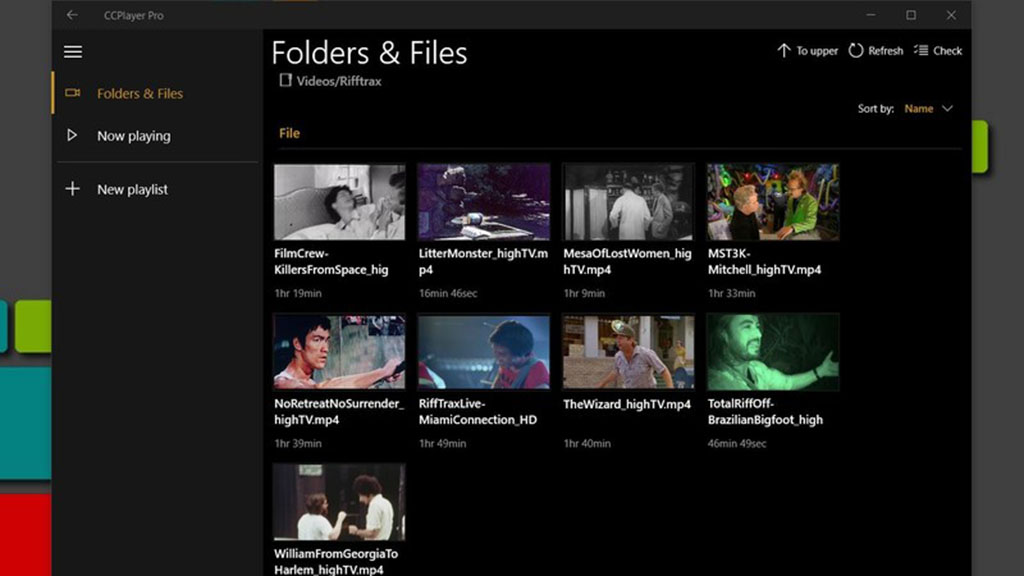Viewport: 1024px width, 576px height.
Task: Click the Folders & Files page title
Action: 370,53
